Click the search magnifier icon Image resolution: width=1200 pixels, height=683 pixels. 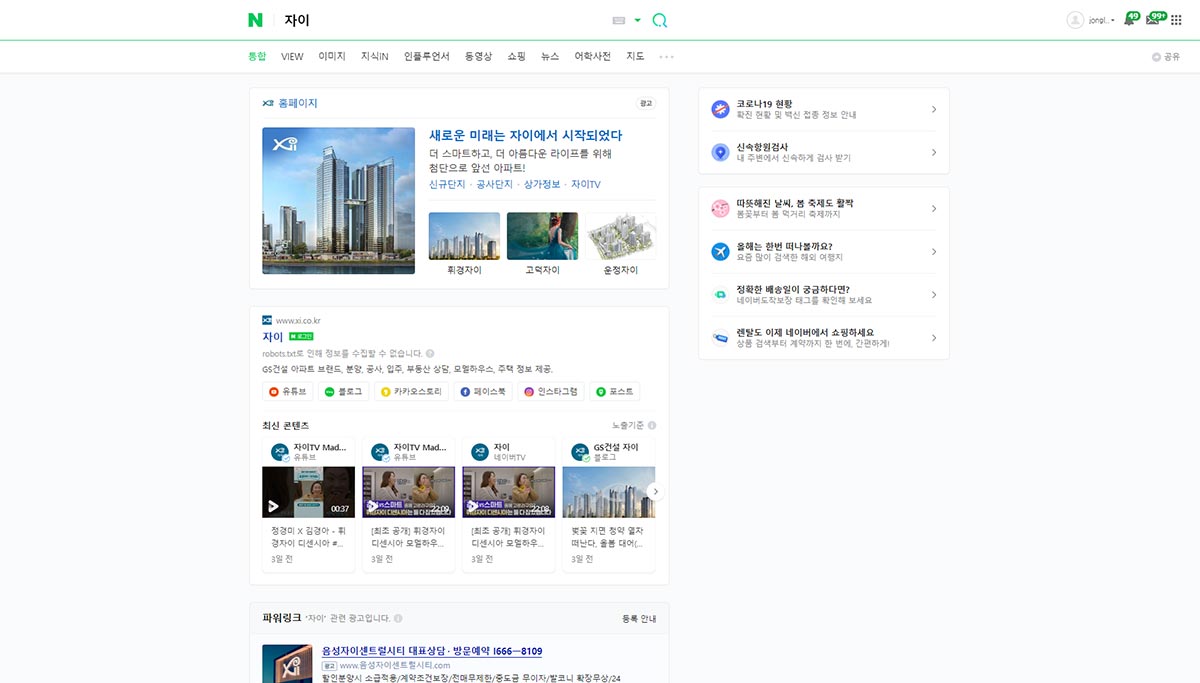click(659, 20)
